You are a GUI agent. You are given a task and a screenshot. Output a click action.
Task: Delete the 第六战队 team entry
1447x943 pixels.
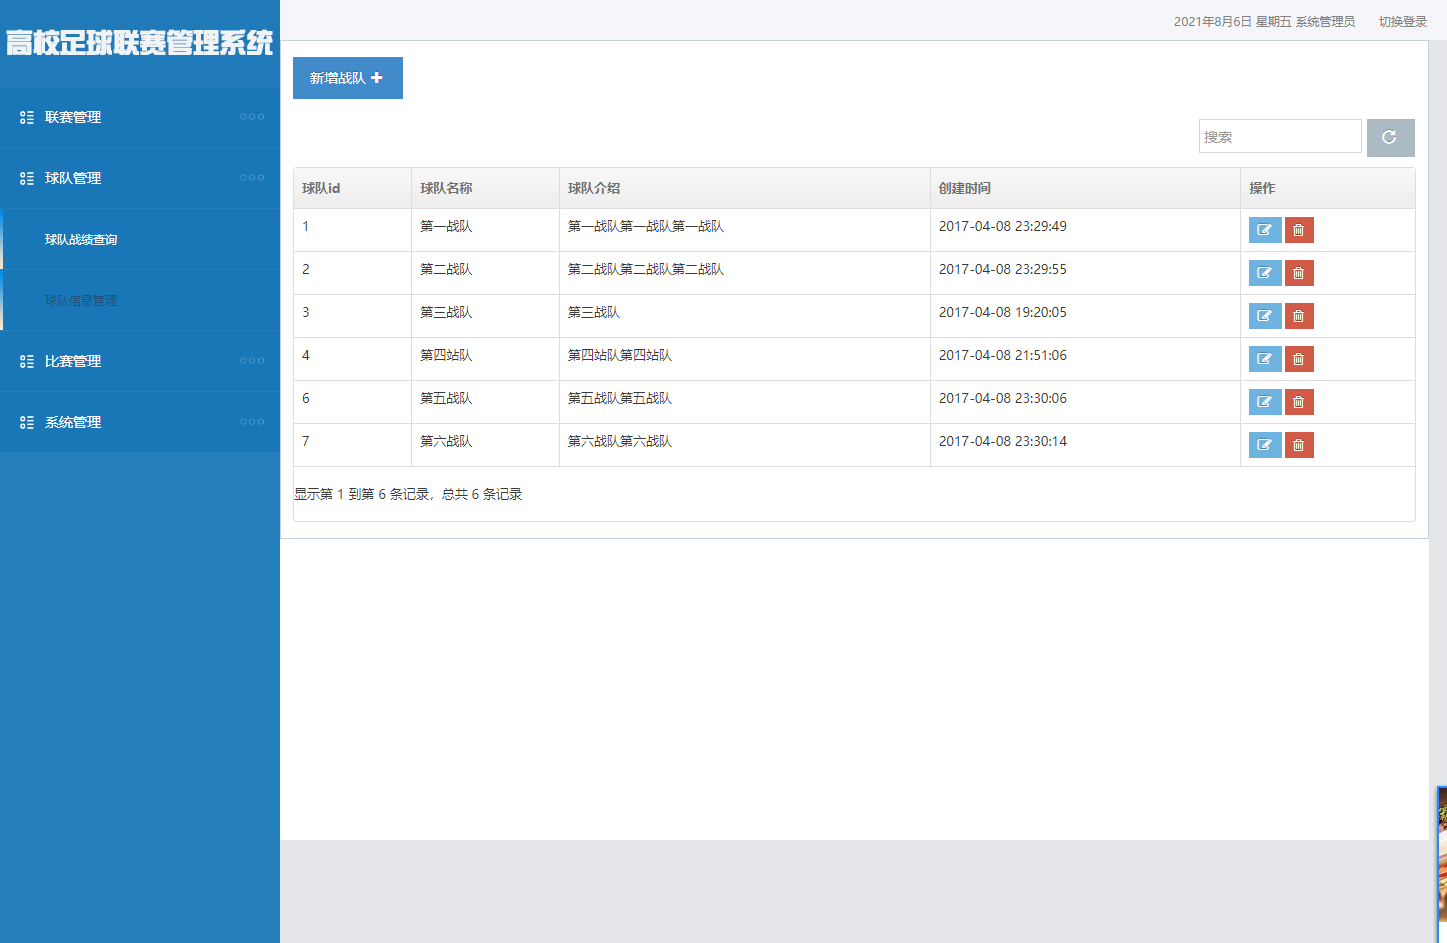(x=1298, y=445)
